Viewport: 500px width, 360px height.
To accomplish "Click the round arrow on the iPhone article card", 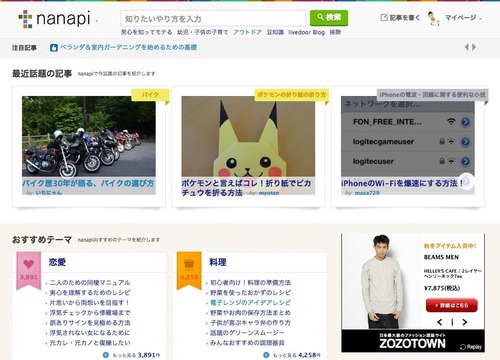I will pos(466,181).
